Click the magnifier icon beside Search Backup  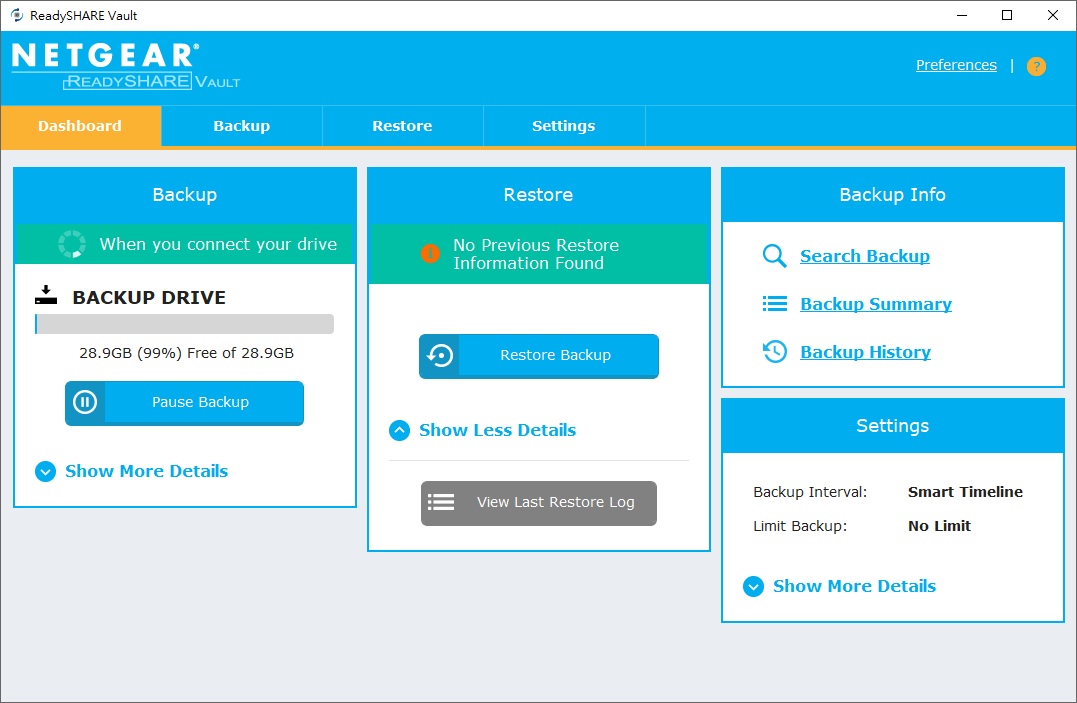pyautogui.click(x=774, y=256)
